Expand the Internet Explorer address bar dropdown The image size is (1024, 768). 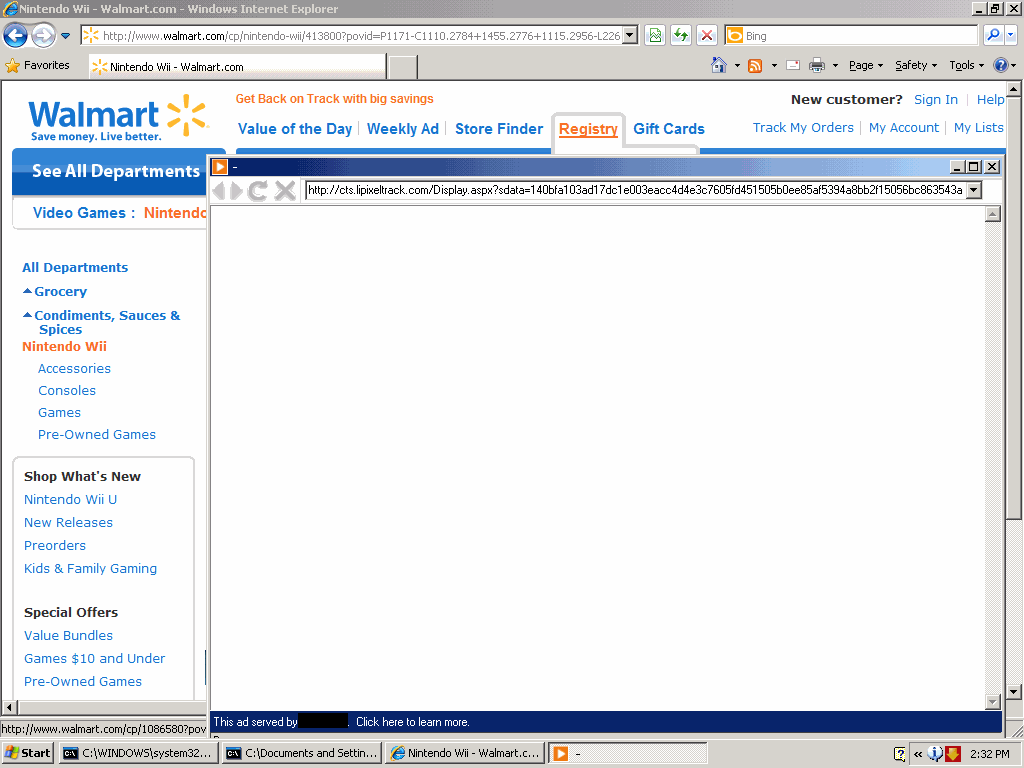(630, 36)
